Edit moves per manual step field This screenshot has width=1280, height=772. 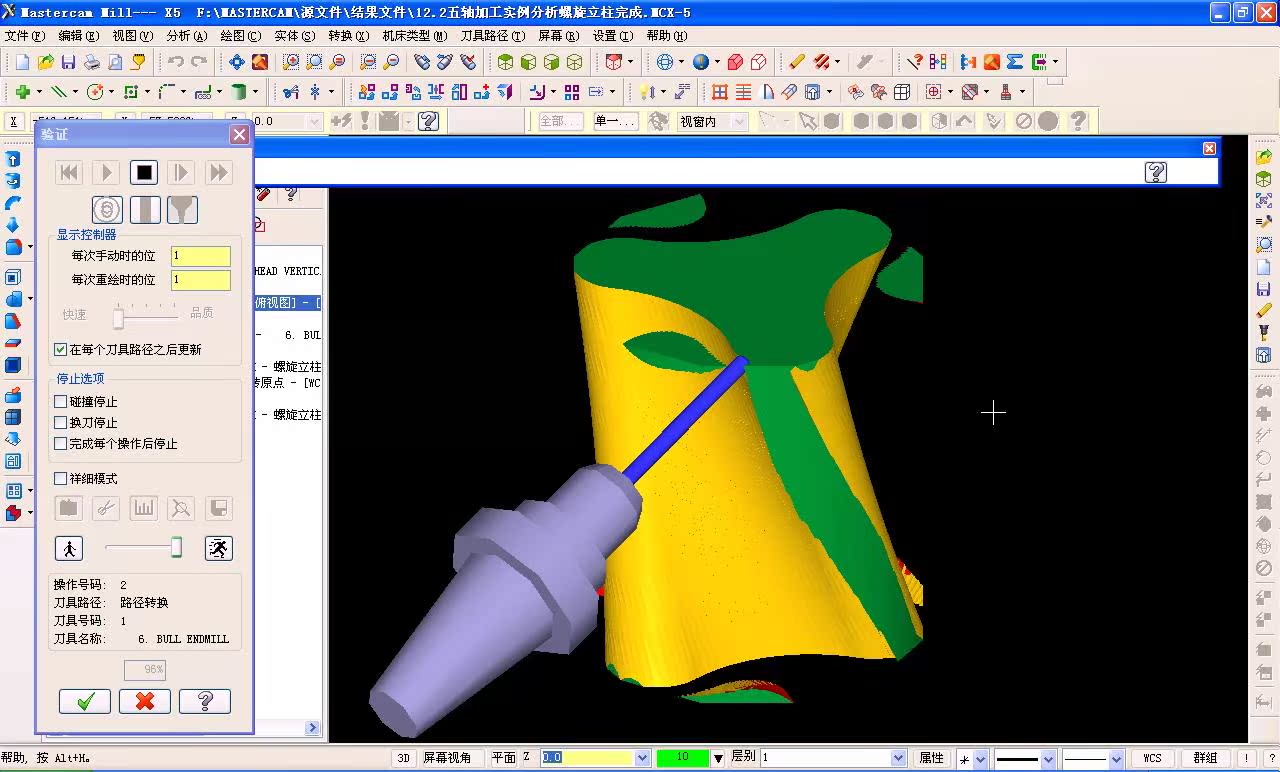pyautogui.click(x=201, y=256)
